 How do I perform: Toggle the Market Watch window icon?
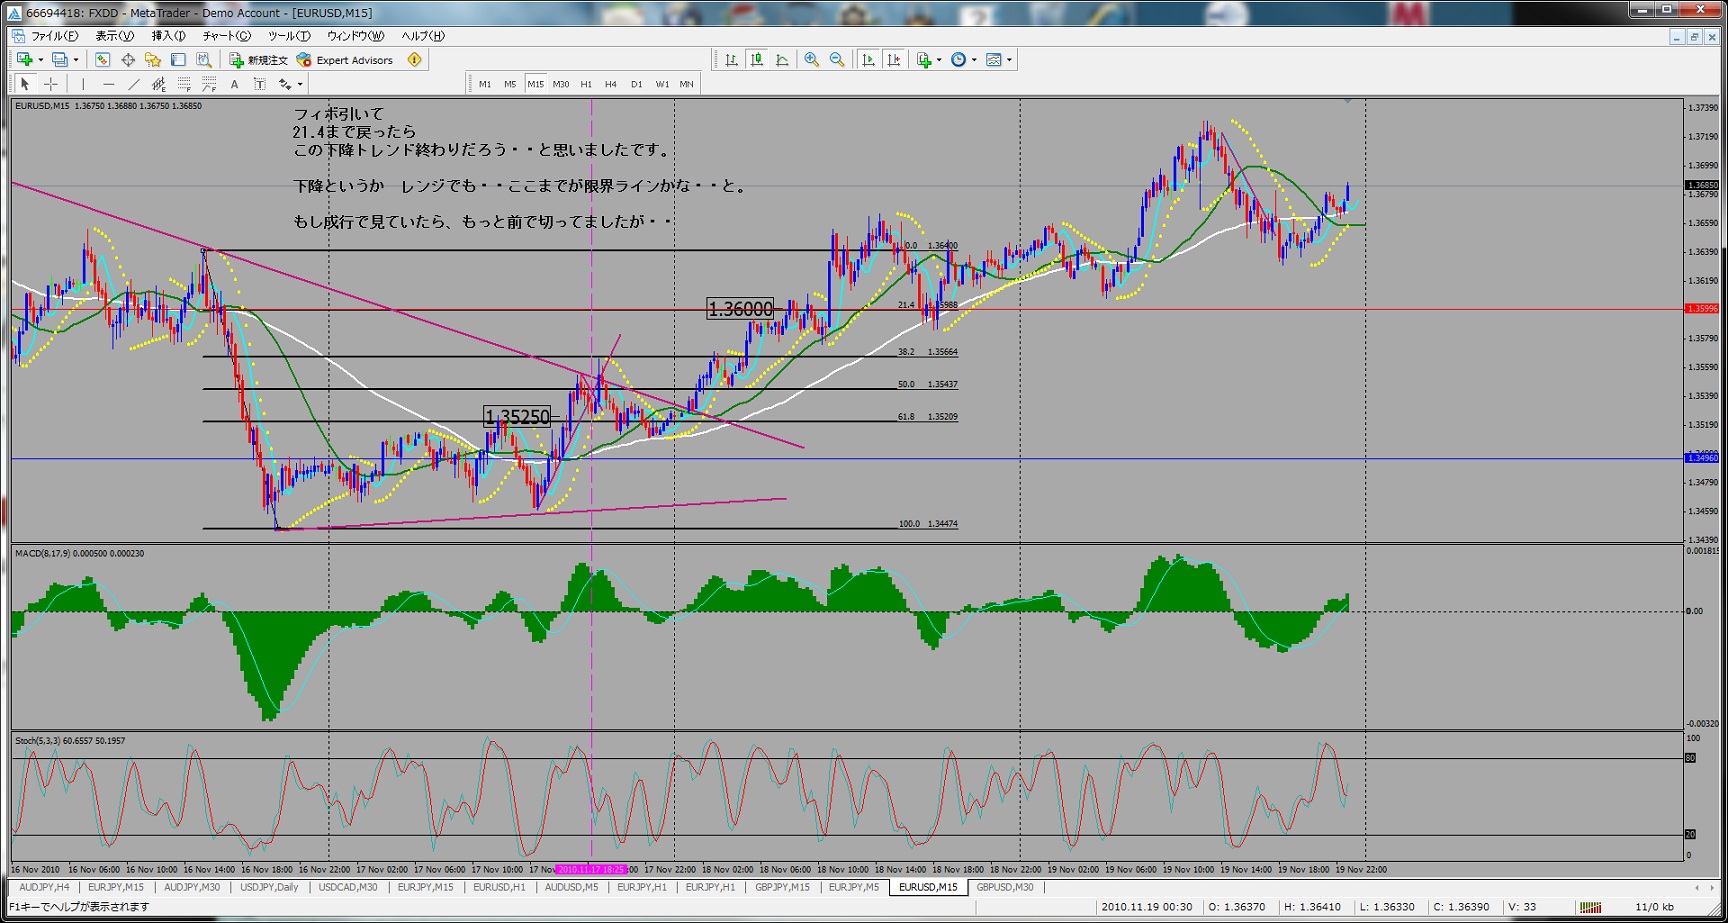click(102, 60)
